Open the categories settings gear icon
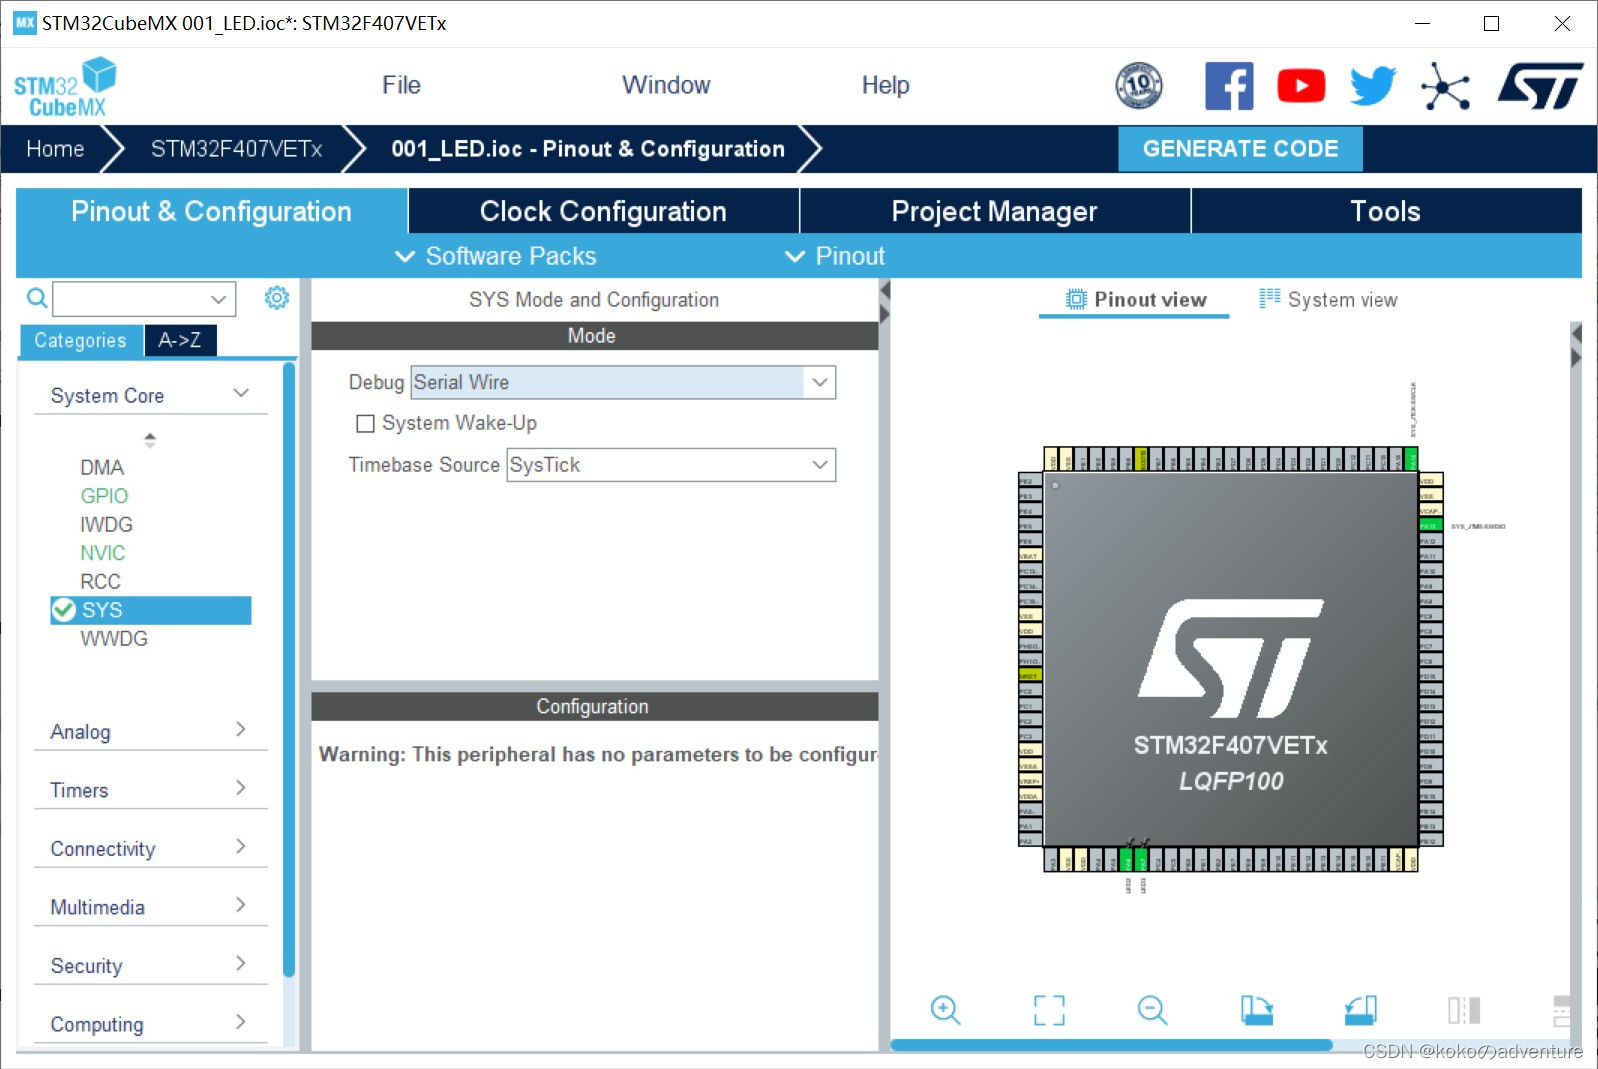Image resolution: width=1598 pixels, height=1069 pixels. (x=277, y=298)
